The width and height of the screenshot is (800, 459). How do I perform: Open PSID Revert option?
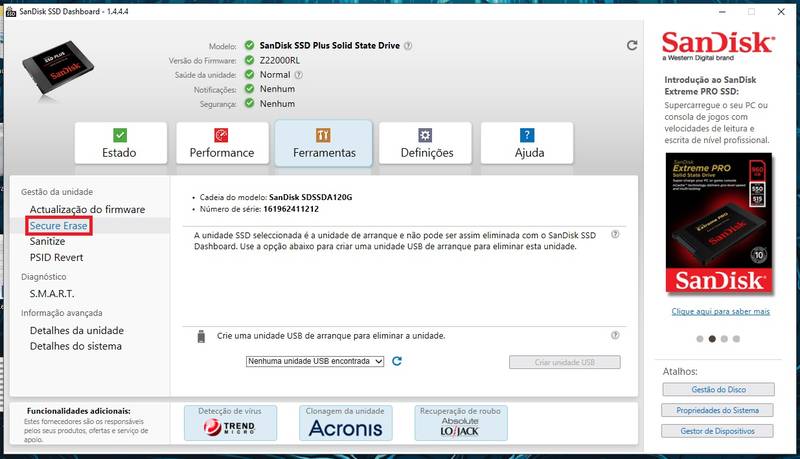(56, 257)
